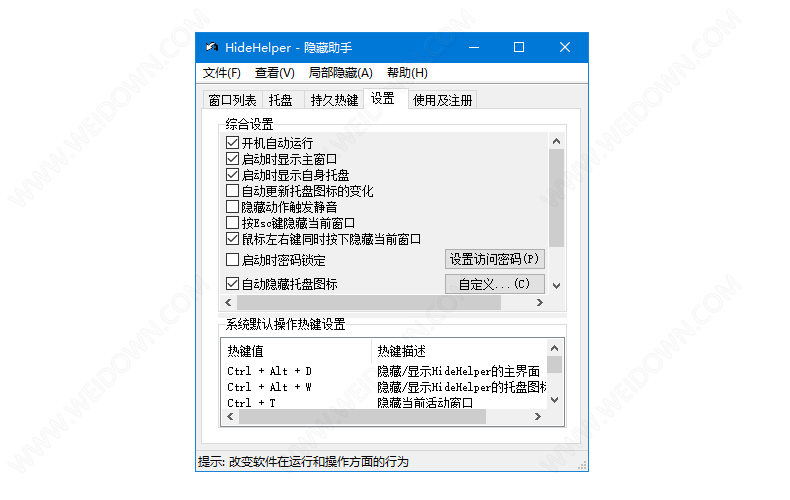Toggle 启动时显示主窗口 checkbox

tap(232, 159)
